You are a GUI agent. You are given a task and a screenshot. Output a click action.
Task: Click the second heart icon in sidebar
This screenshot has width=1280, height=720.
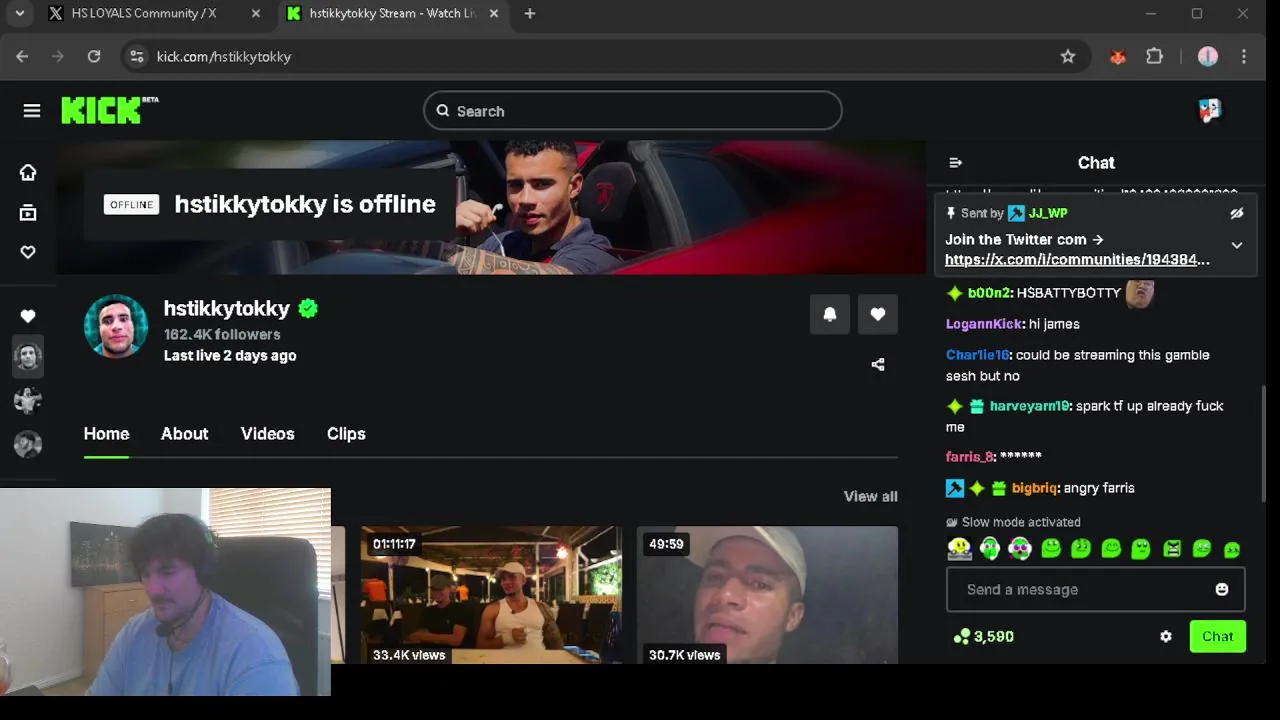(x=28, y=316)
